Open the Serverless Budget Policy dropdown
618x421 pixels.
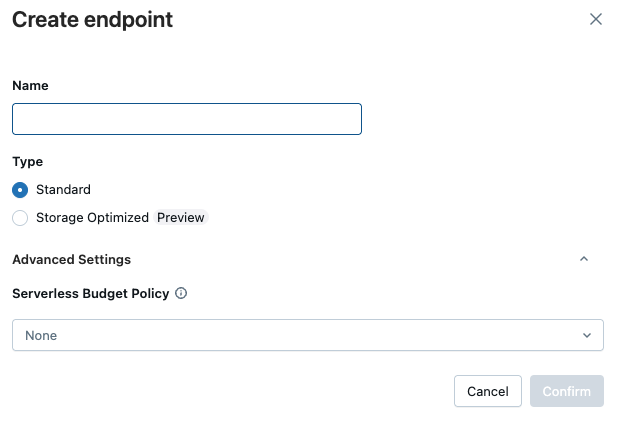coord(307,336)
